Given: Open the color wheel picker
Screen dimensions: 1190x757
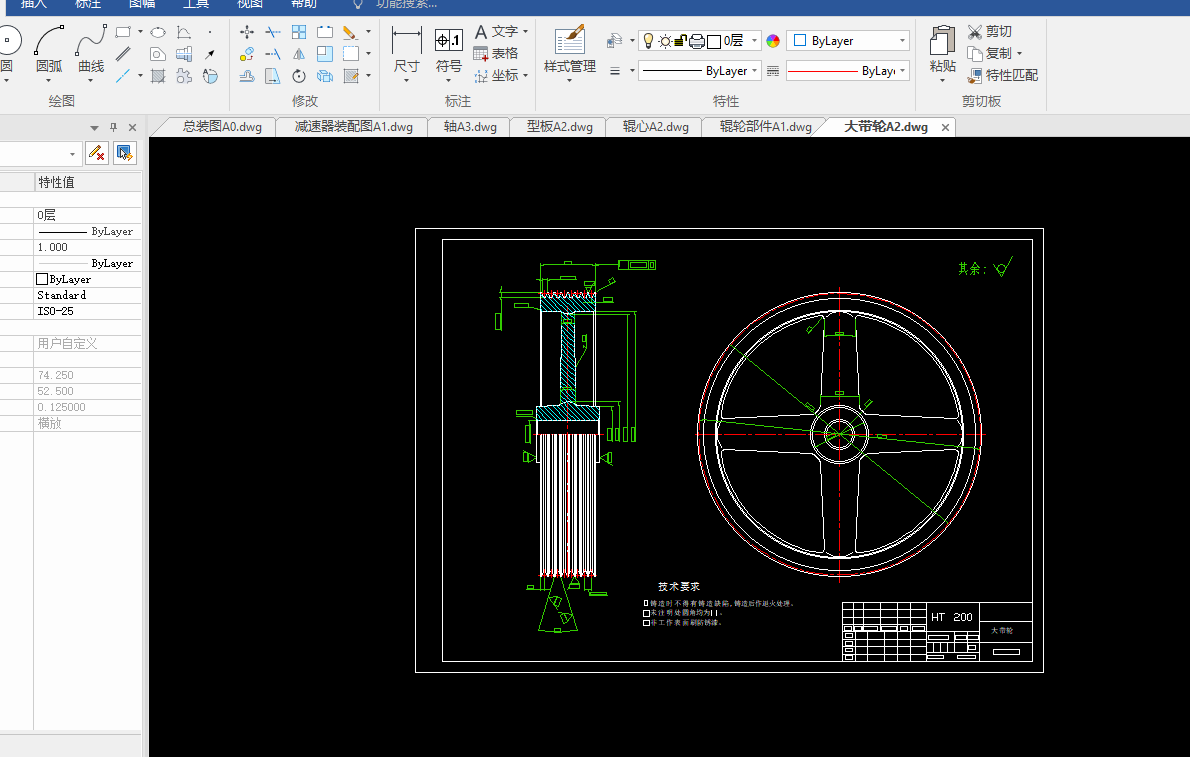Looking at the screenshot, I should (772, 41).
